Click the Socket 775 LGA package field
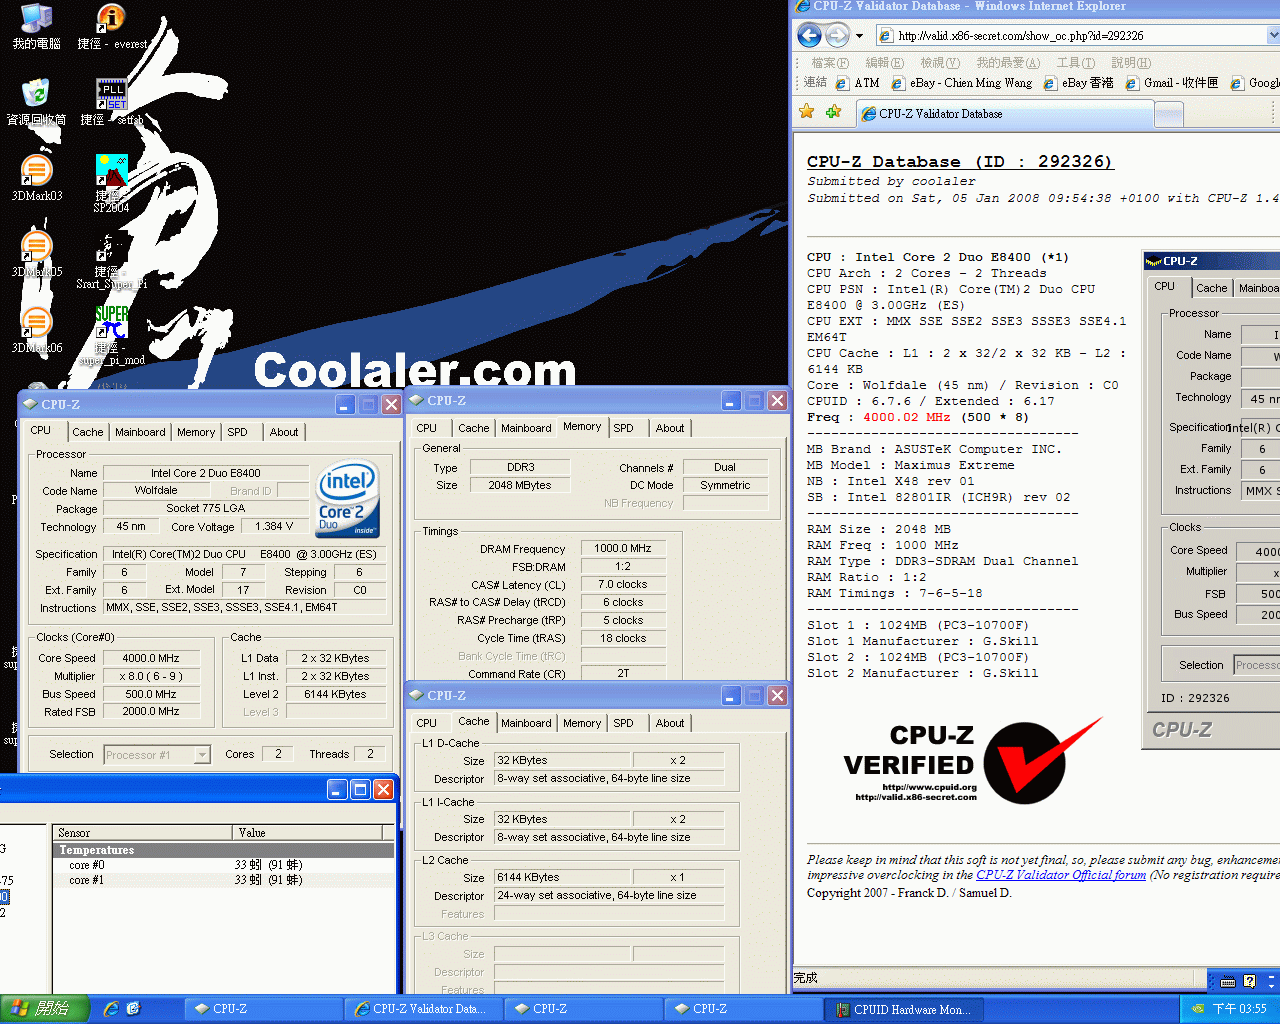 point(206,508)
